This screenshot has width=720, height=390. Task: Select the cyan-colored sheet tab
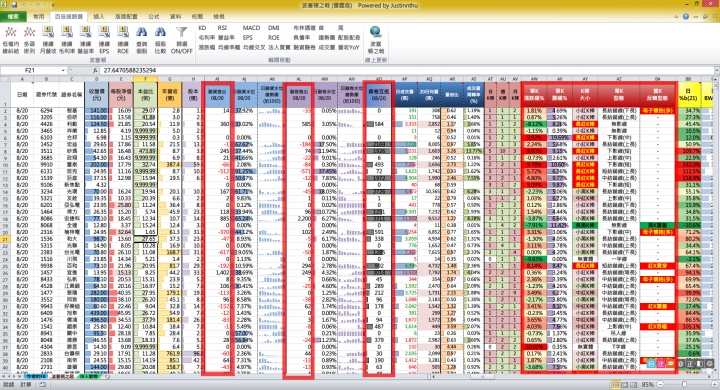tap(36, 376)
